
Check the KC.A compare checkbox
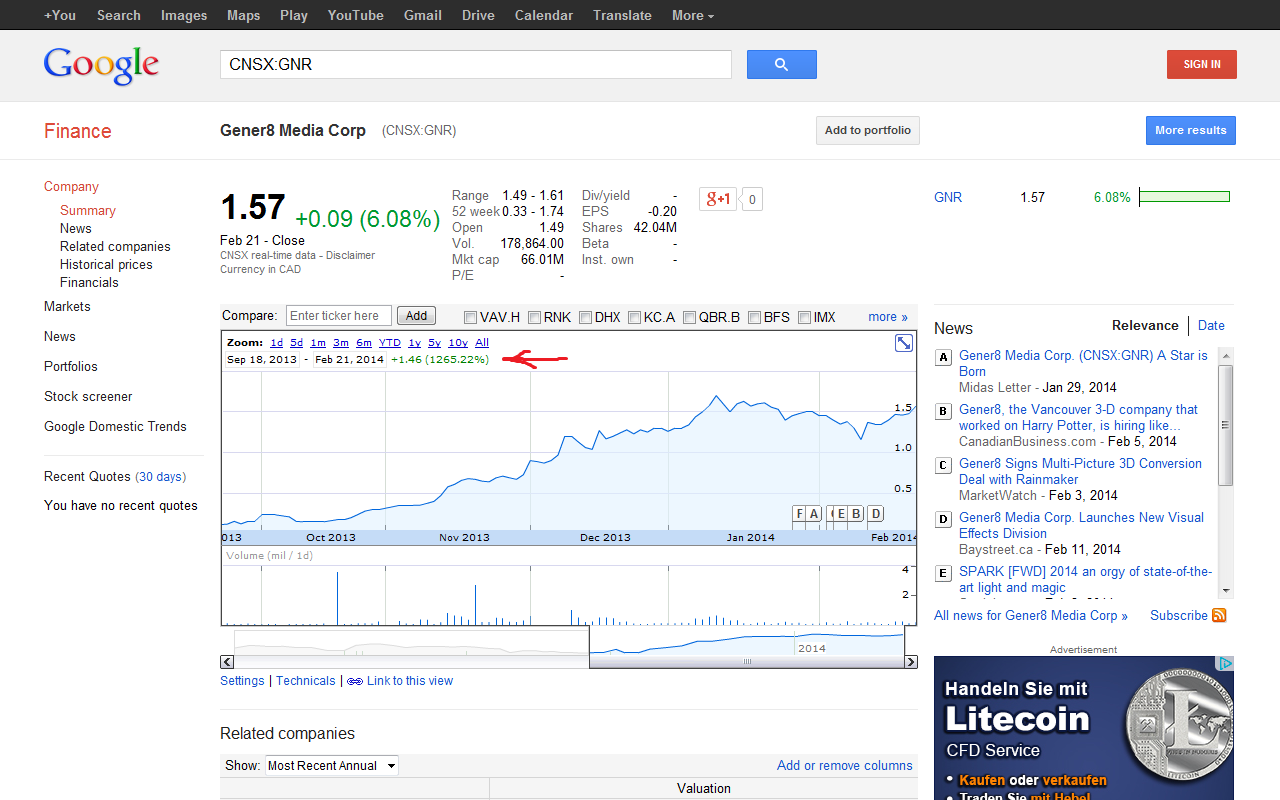[x=634, y=318]
